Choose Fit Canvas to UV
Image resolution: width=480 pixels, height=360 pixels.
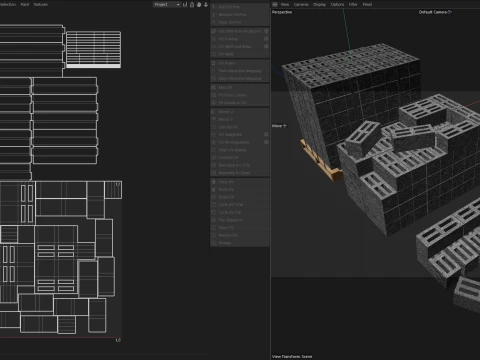click(x=240, y=103)
